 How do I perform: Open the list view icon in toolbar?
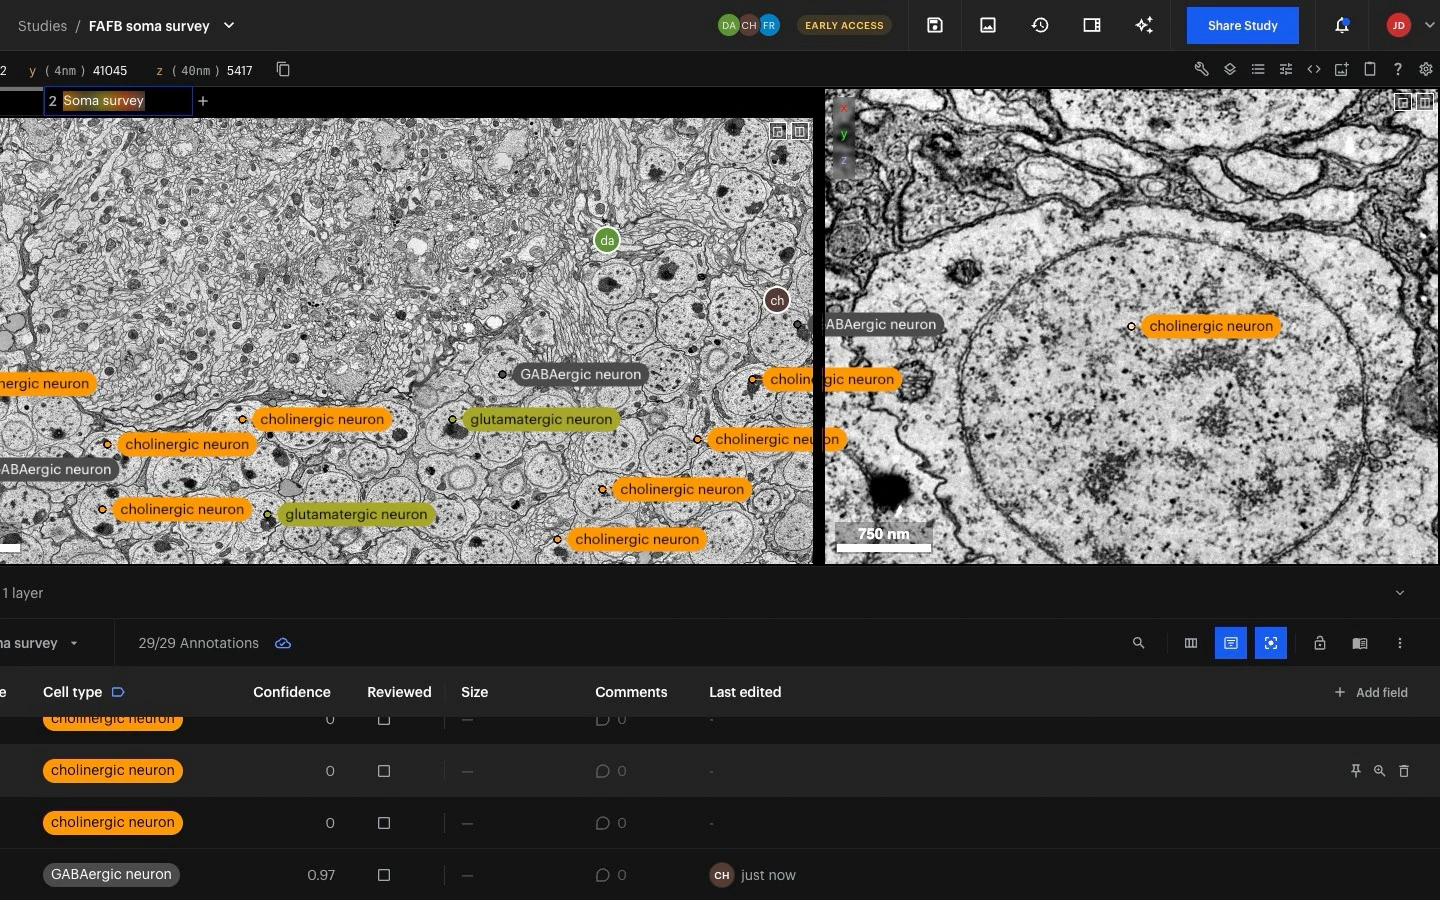[1258, 69]
